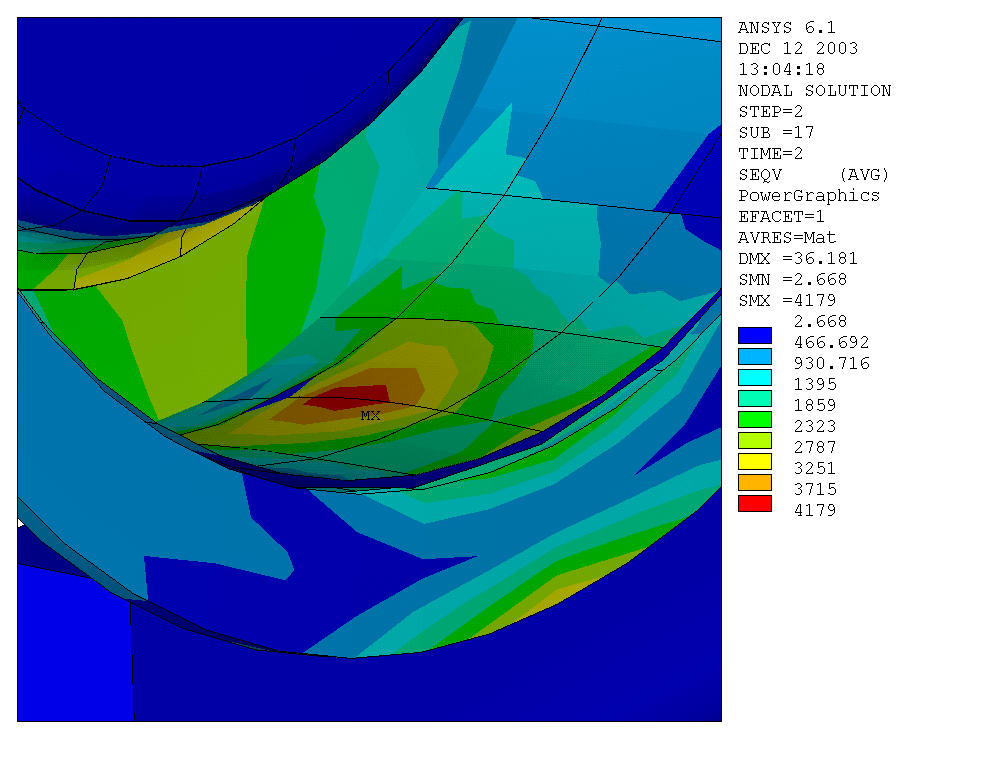Image resolution: width=985 pixels, height=783 pixels.
Task: Click the orange legend swatch
Action: coord(754,483)
